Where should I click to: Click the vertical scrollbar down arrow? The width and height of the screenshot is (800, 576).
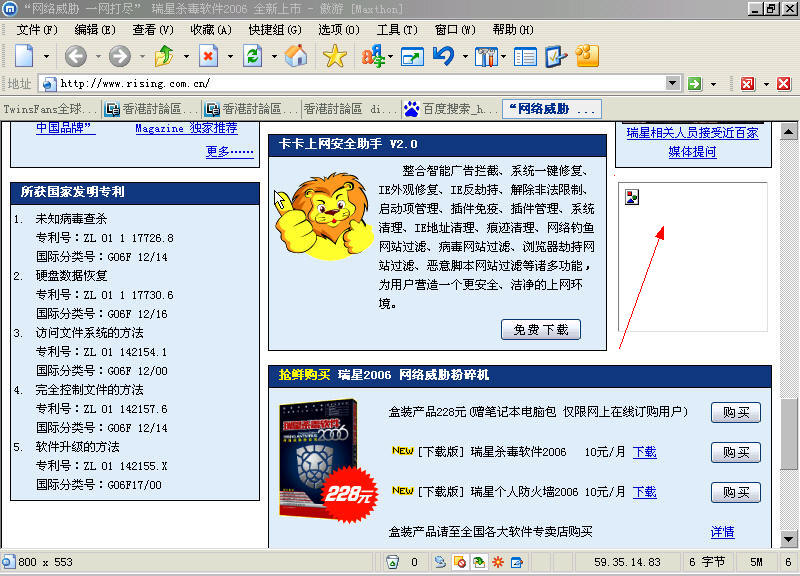tap(789, 539)
